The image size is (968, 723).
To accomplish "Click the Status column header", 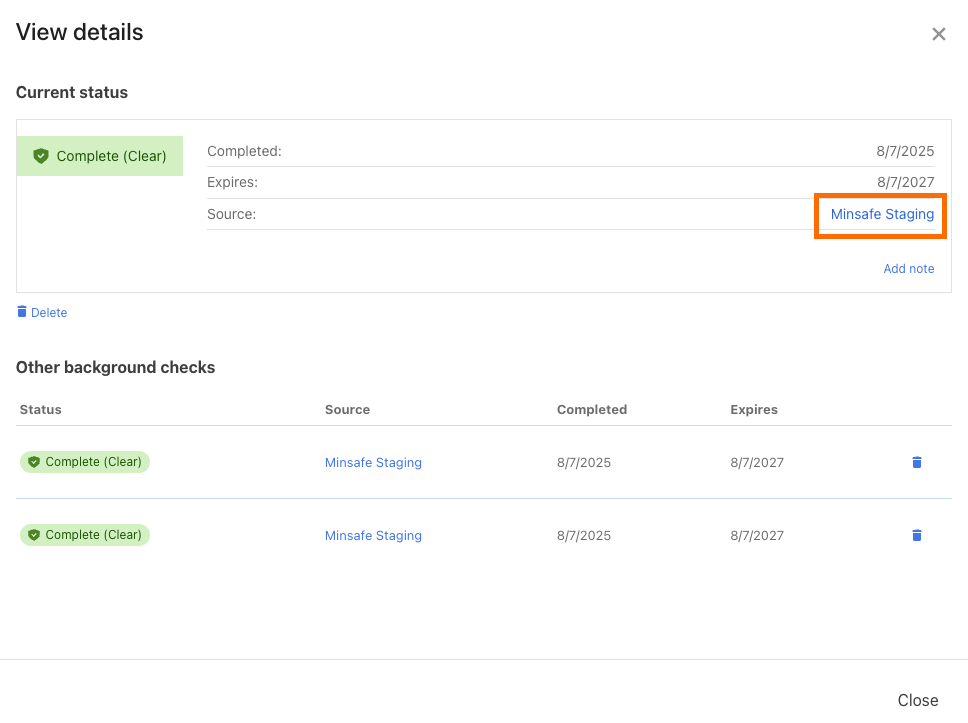I will point(41,409).
